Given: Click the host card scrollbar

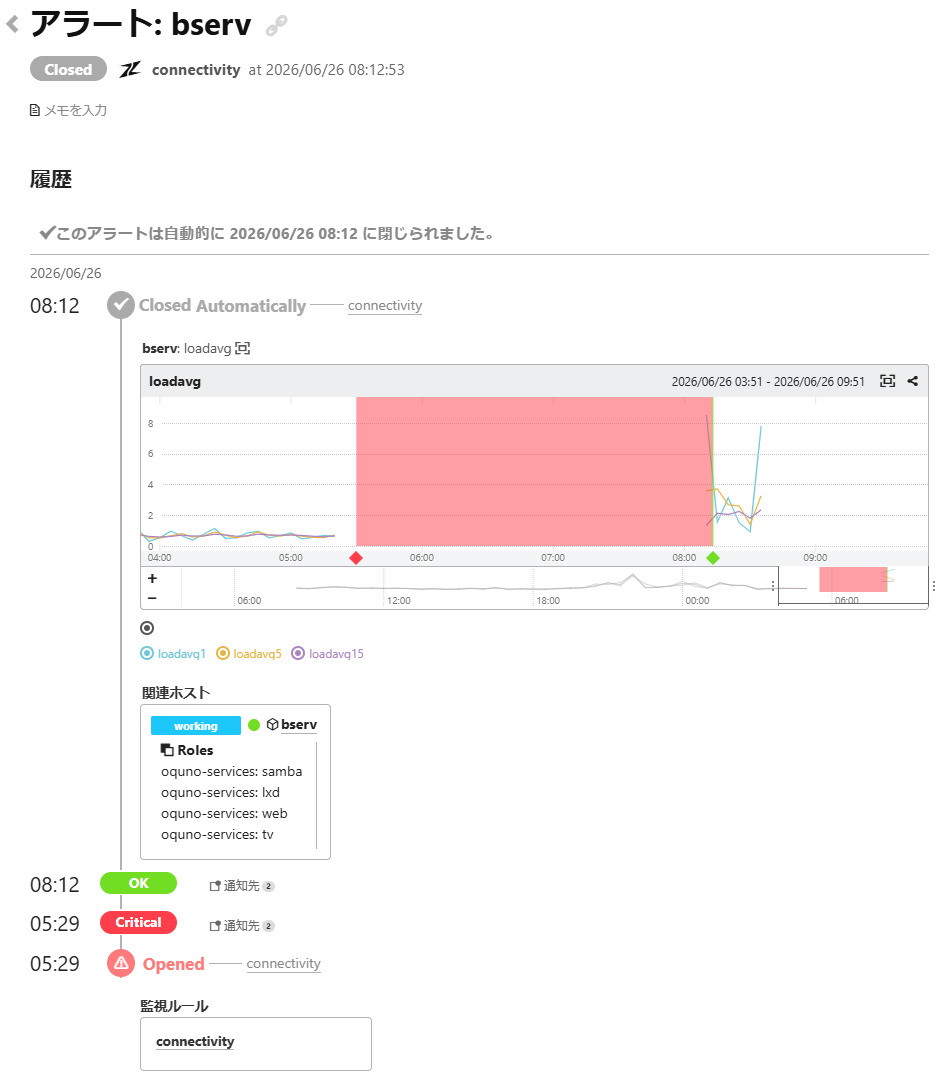Looking at the screenshot, I should pos(317,795).
